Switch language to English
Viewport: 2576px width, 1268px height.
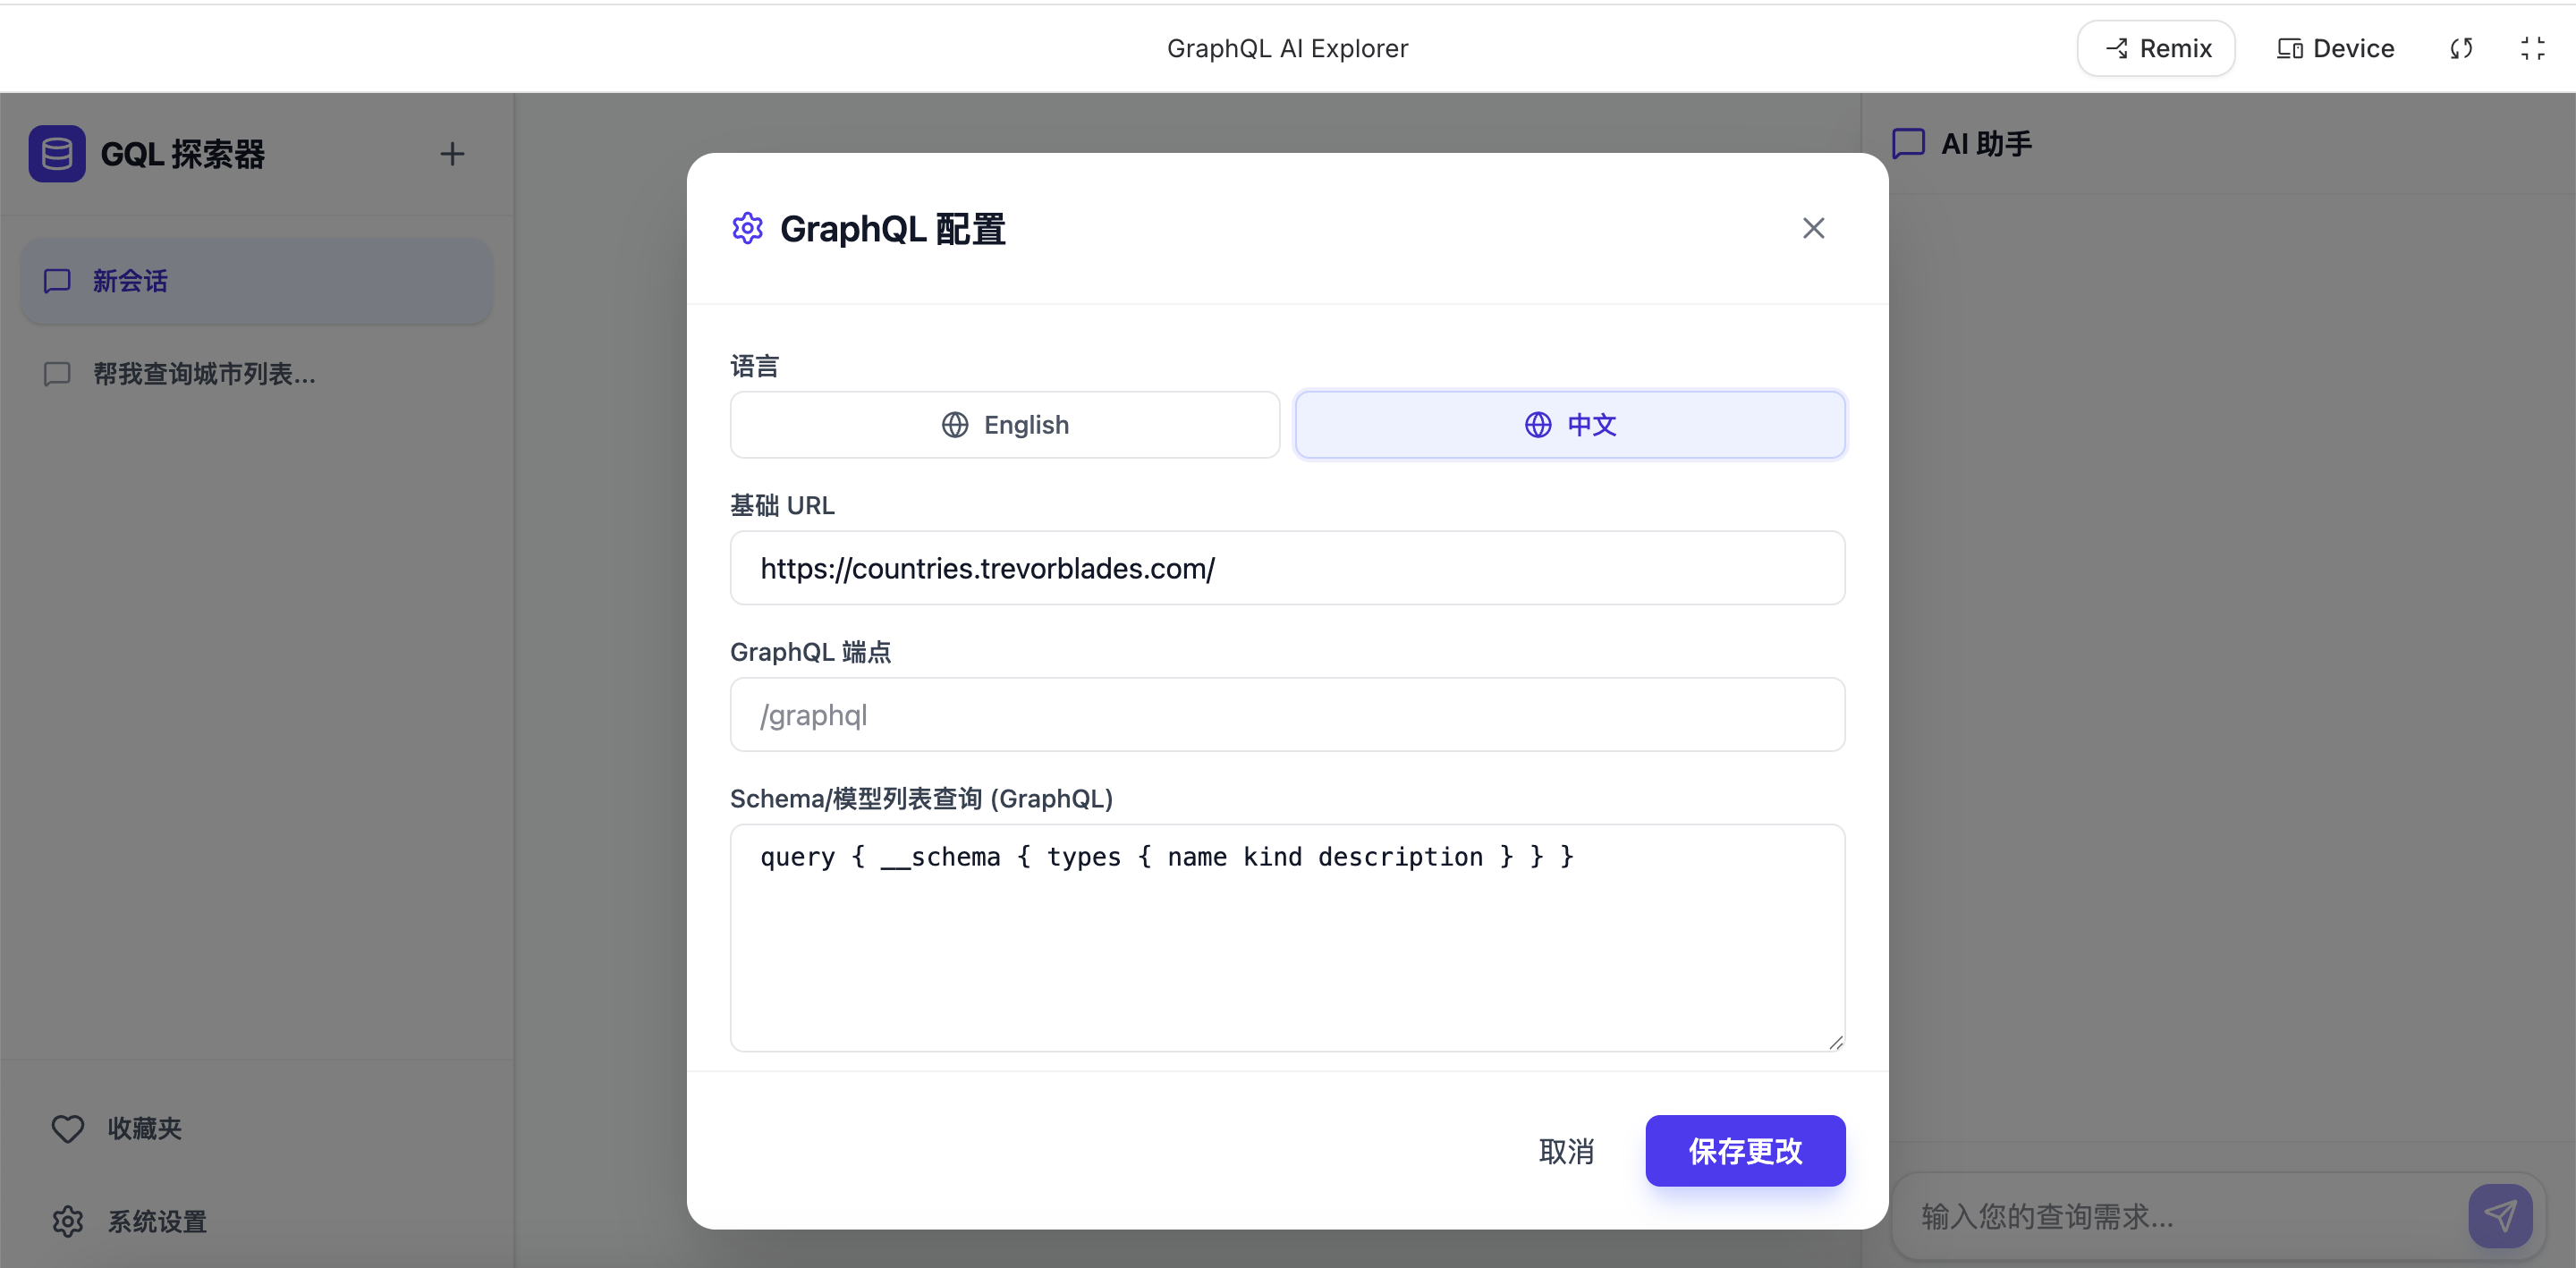click(1004, 425)
